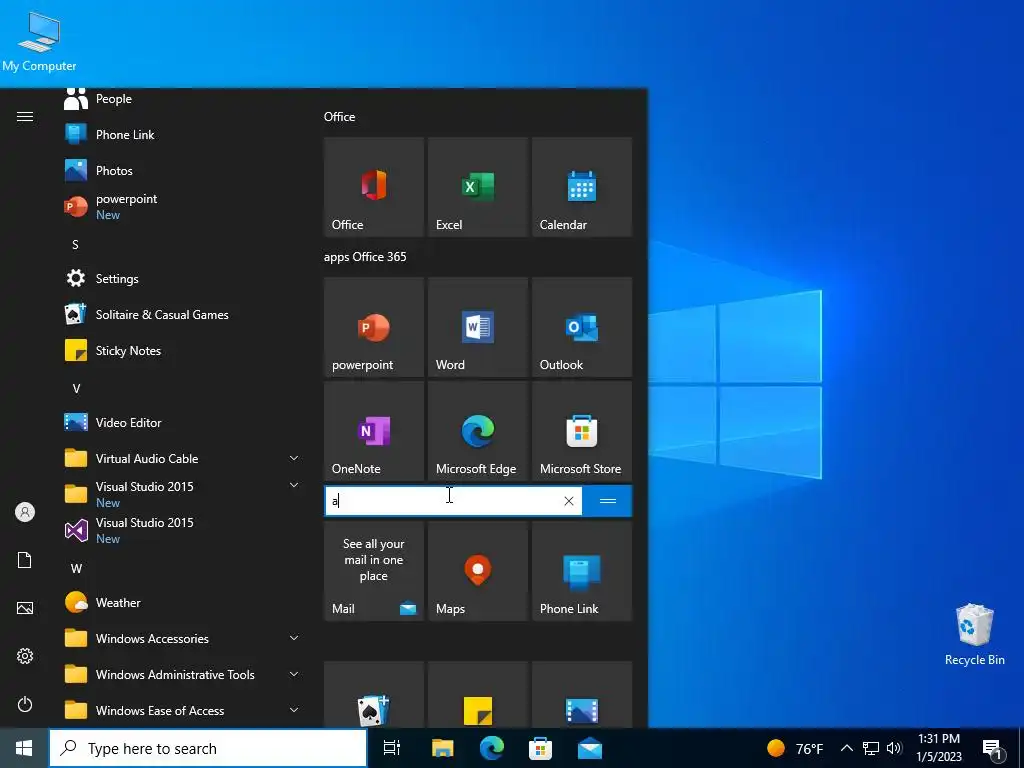Jump to the letter S index
The width and height of the screenshot is (1024, 768).
coord(75,245)
